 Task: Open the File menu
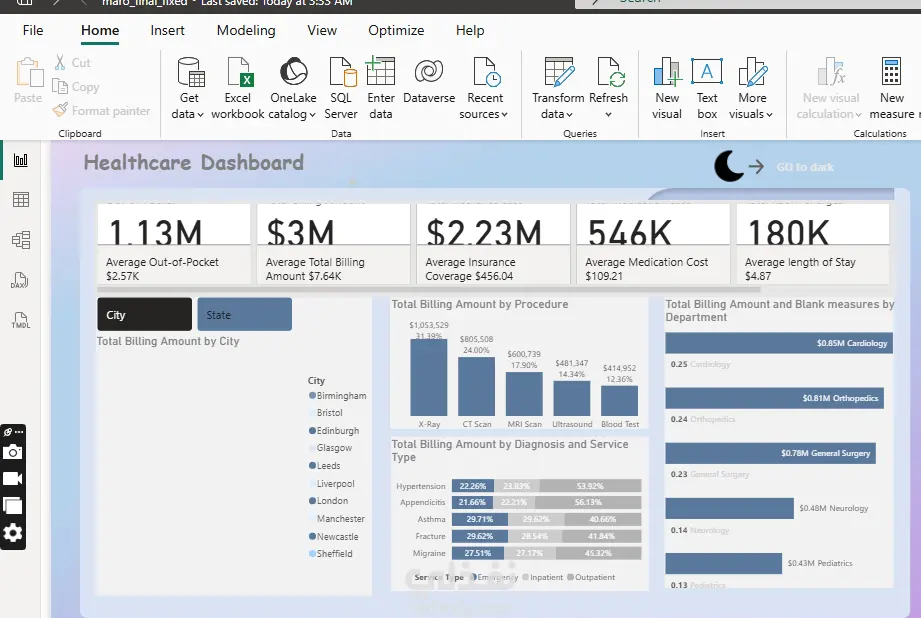click(33, 30)
